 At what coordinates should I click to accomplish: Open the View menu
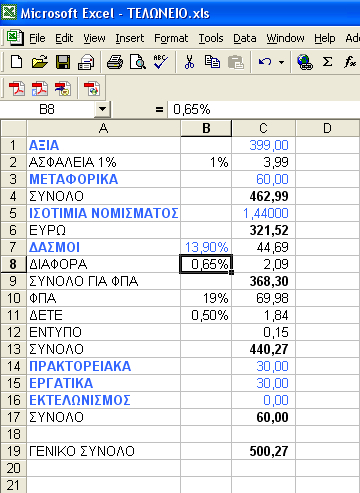[x=94, y=38]
